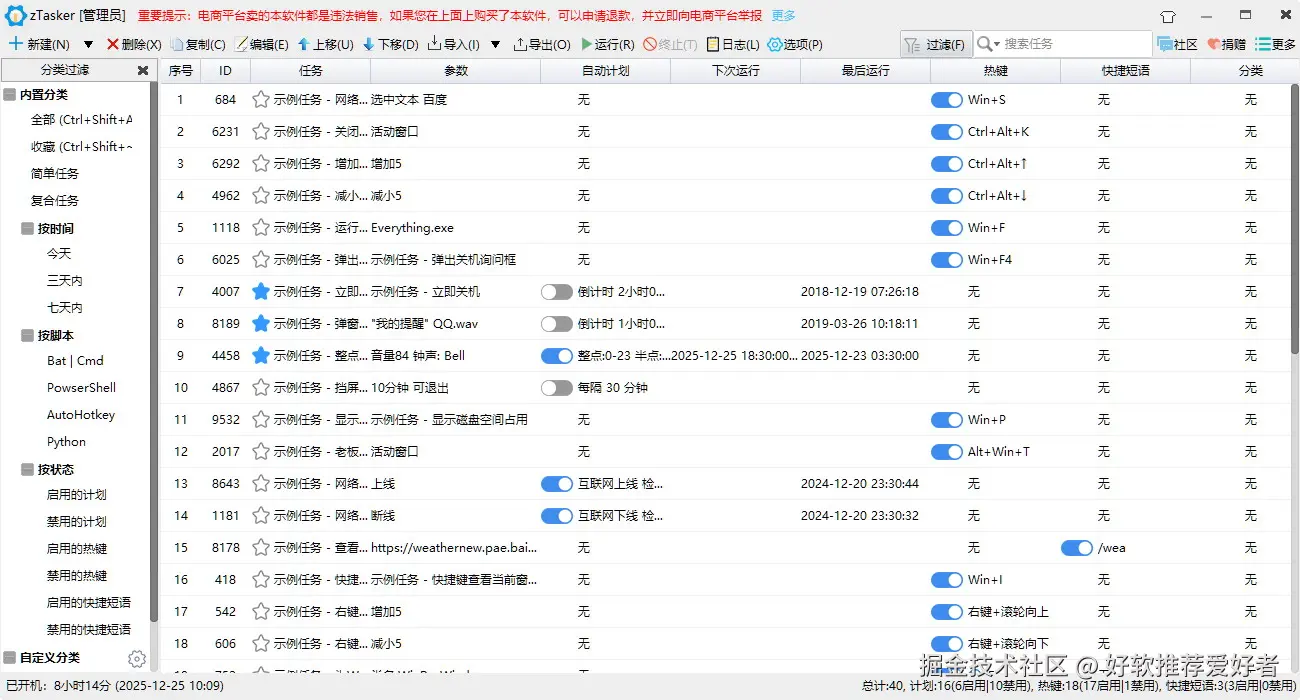This screenshot has width=1300, height=700.
Task: Unstar the task with ID 4007
Action: pos(261,292)
